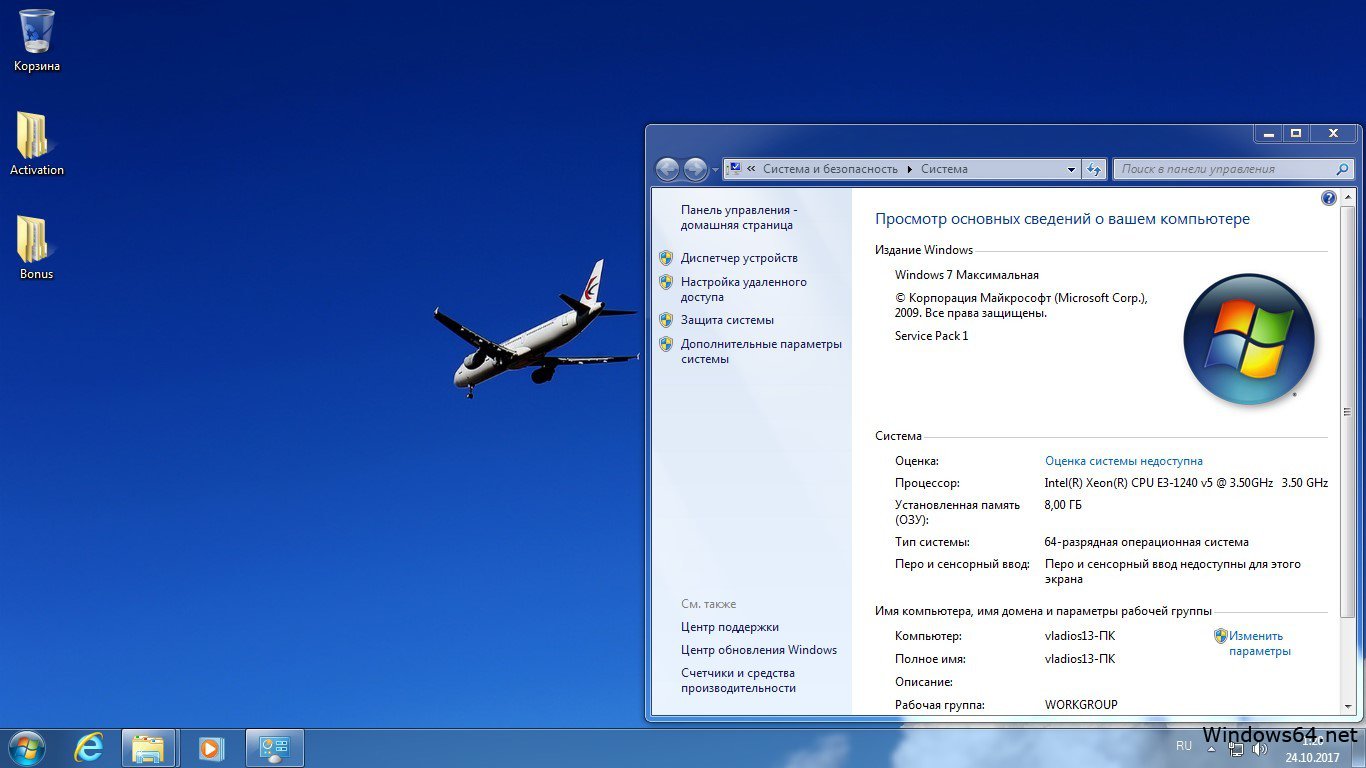Open the address bar history dropdown arrow
This screenshot has height=768, width=1366.
click(x=1071, y=169)
